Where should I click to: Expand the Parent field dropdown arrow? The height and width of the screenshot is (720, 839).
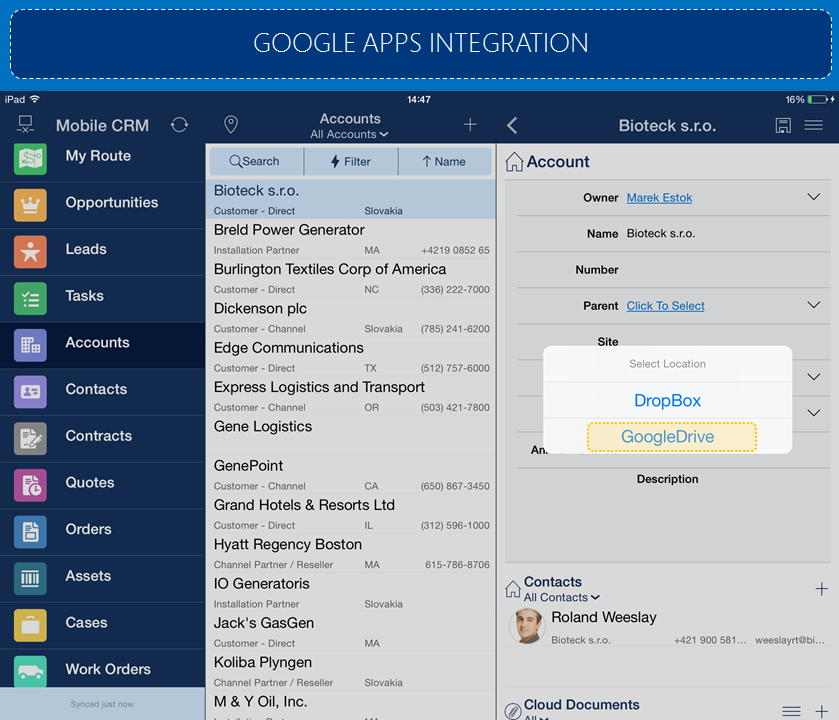click(x=813, y=305)
